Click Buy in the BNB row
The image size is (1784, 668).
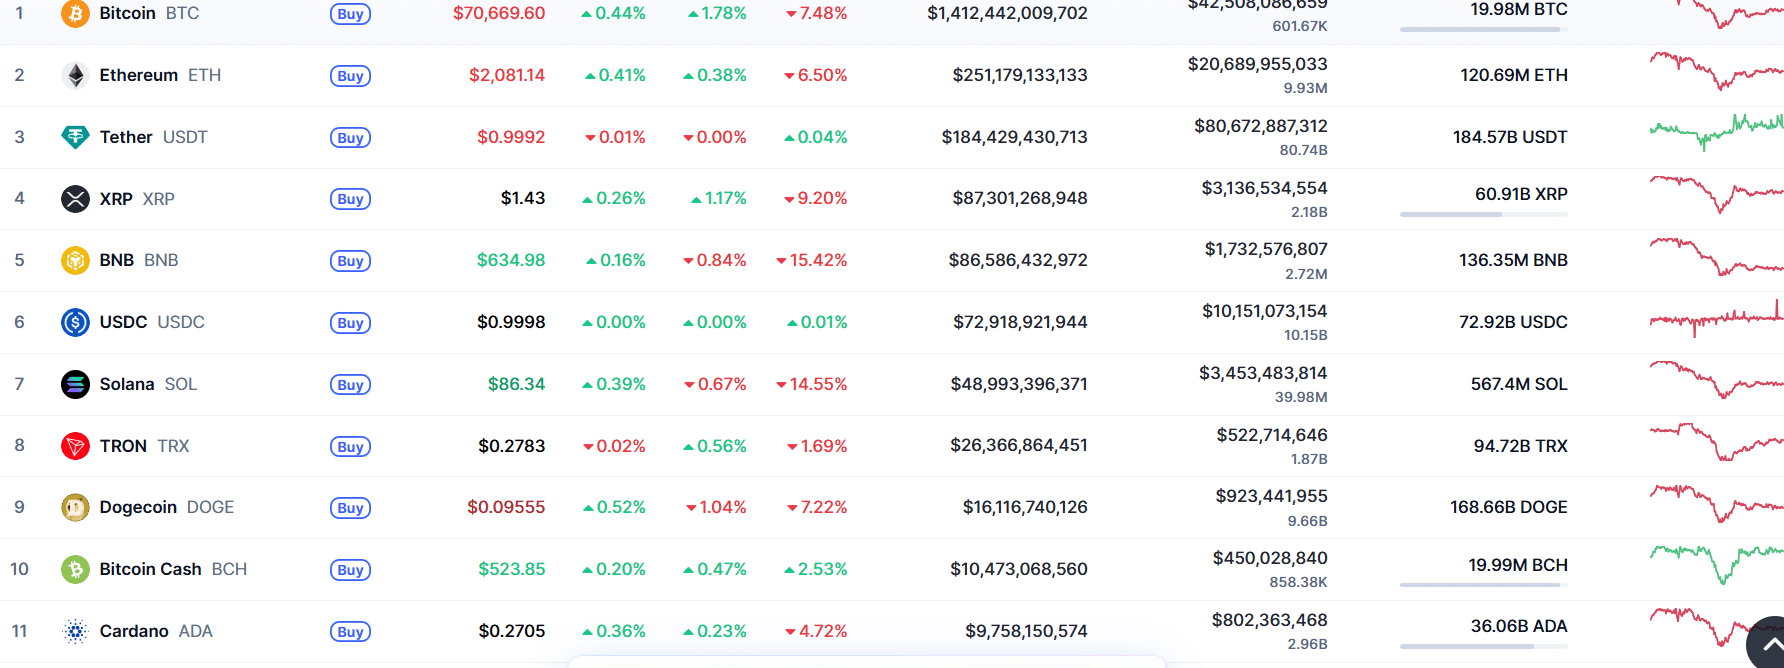pos(350,261)
